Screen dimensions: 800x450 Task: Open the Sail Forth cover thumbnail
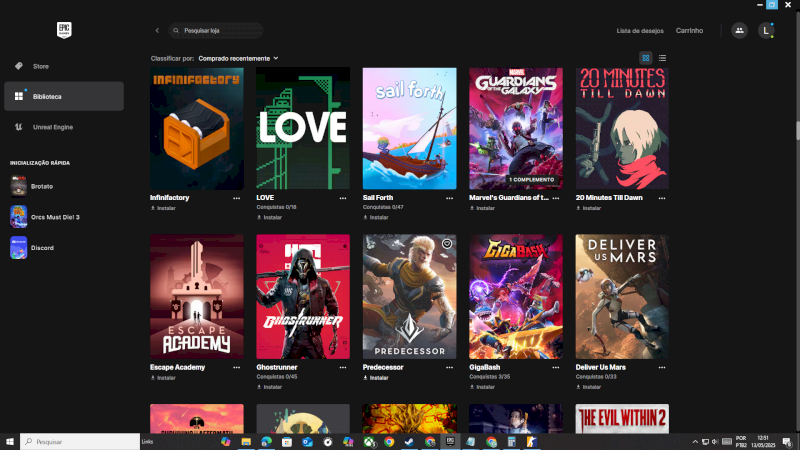(410, 129)
